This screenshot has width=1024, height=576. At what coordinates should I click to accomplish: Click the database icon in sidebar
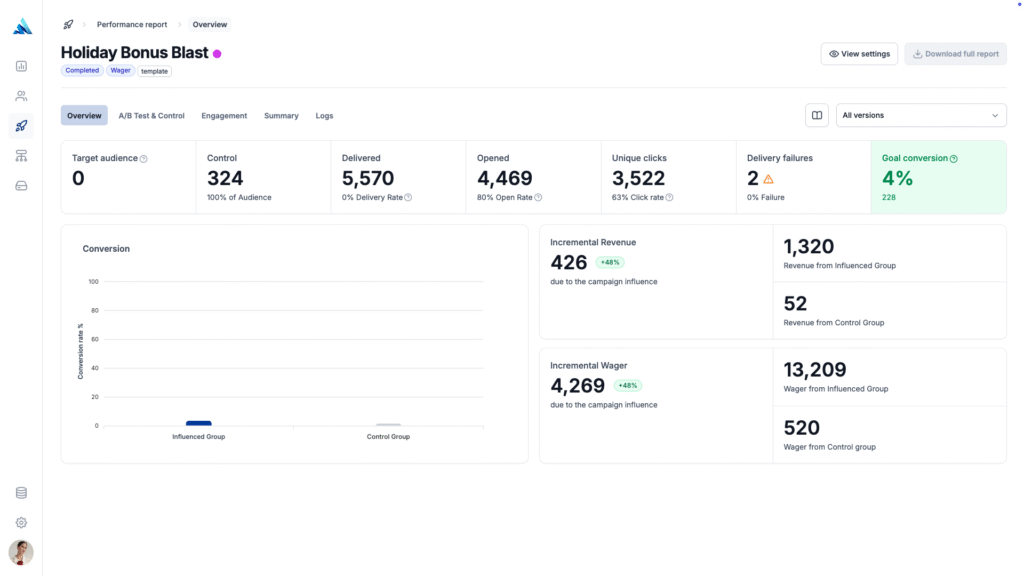click(x=21, y=493)
